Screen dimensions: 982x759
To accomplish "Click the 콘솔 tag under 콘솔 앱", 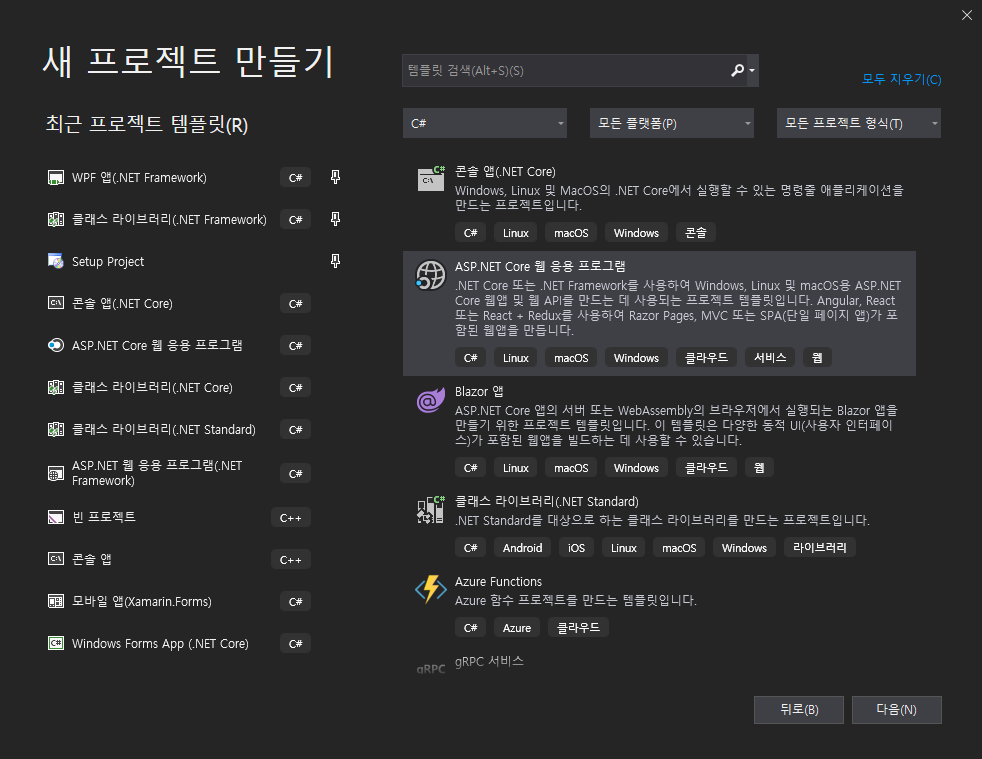I will point(696,233).
